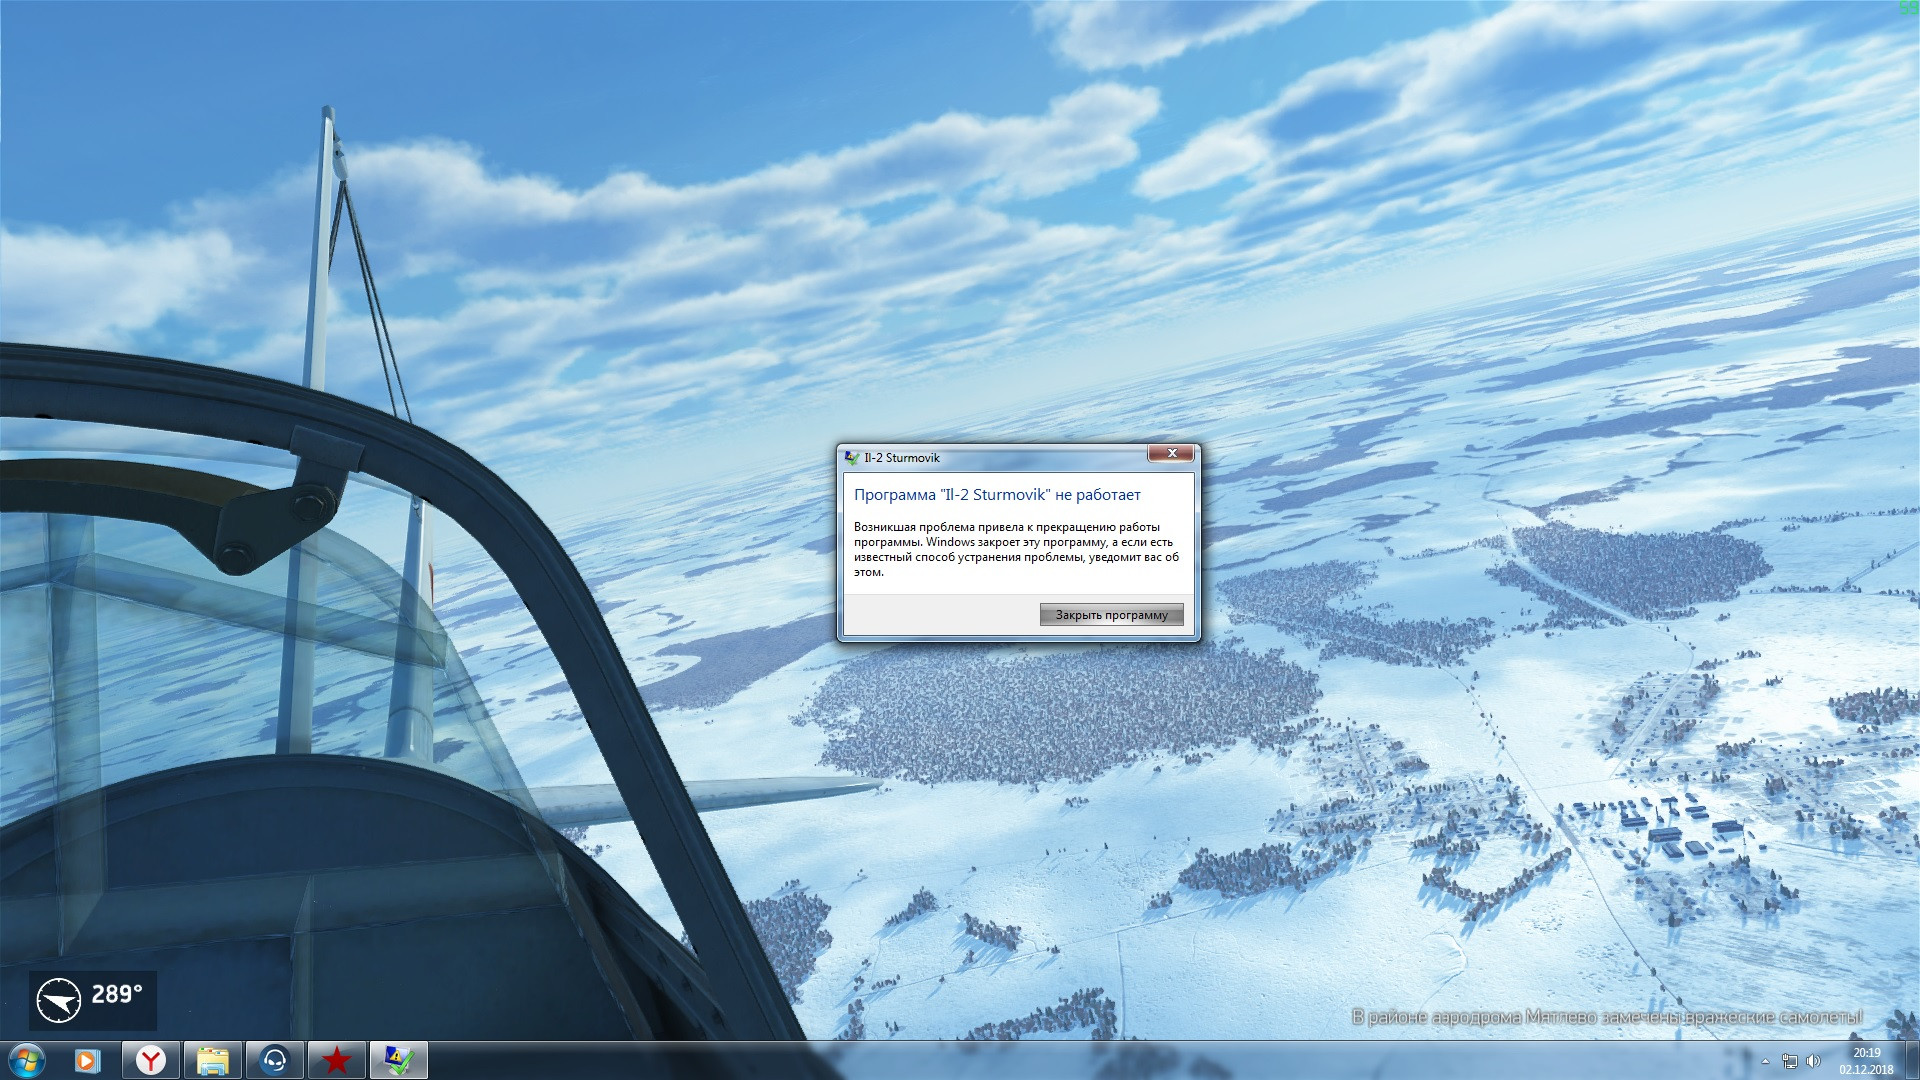The height and width of the screenshot is (1080, 1920).
Task: Click the 289° heading value
Action: 117,995
